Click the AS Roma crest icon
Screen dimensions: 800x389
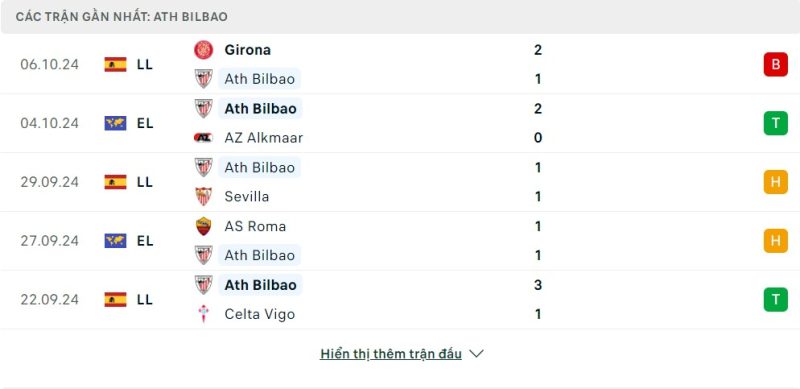point(204,226)
